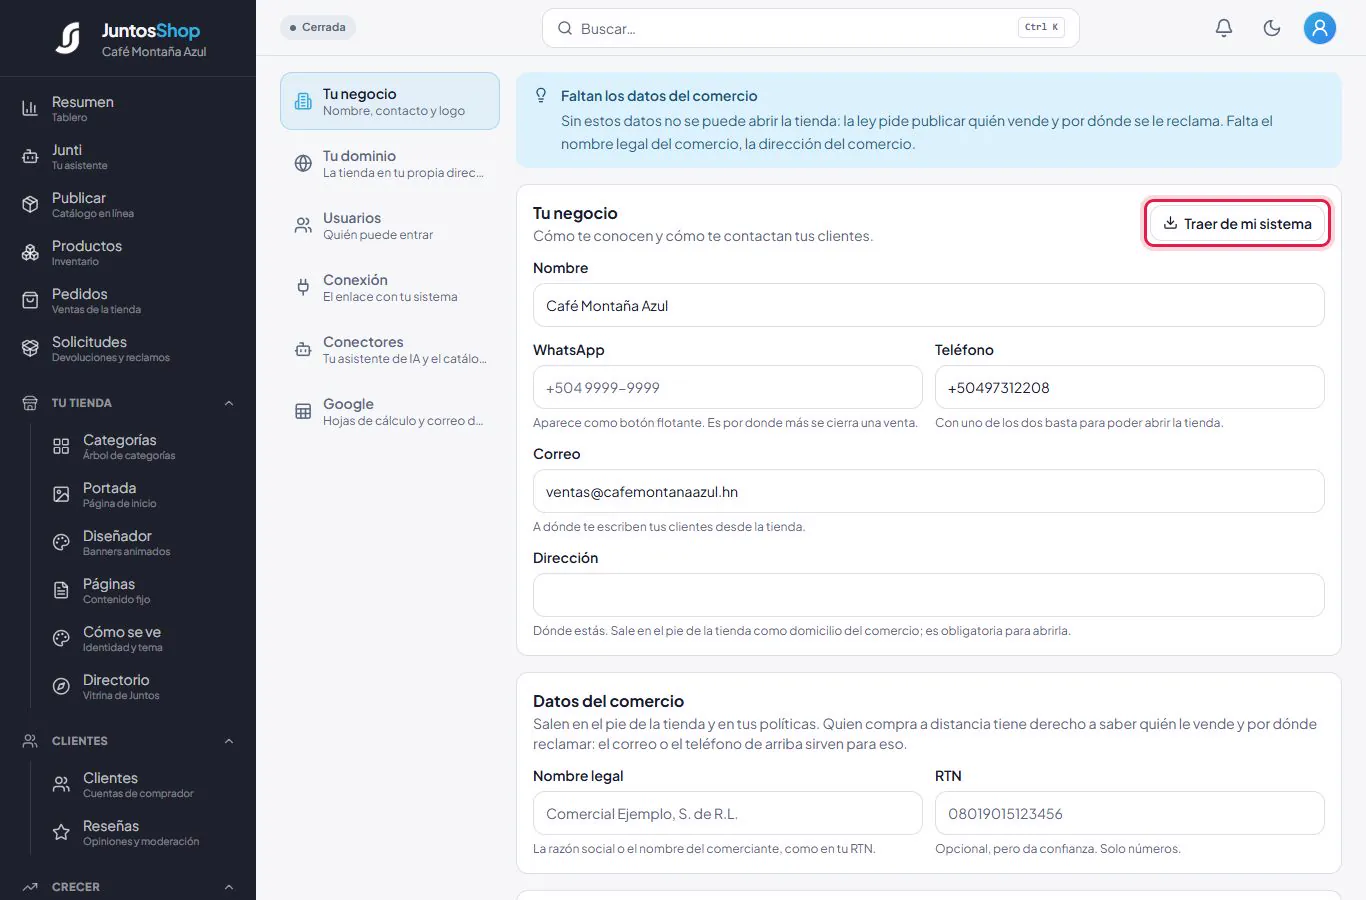Collapse the TU TIENDA section
The width and height of the screenshot is (1366, 900).
tap(229, 403)
